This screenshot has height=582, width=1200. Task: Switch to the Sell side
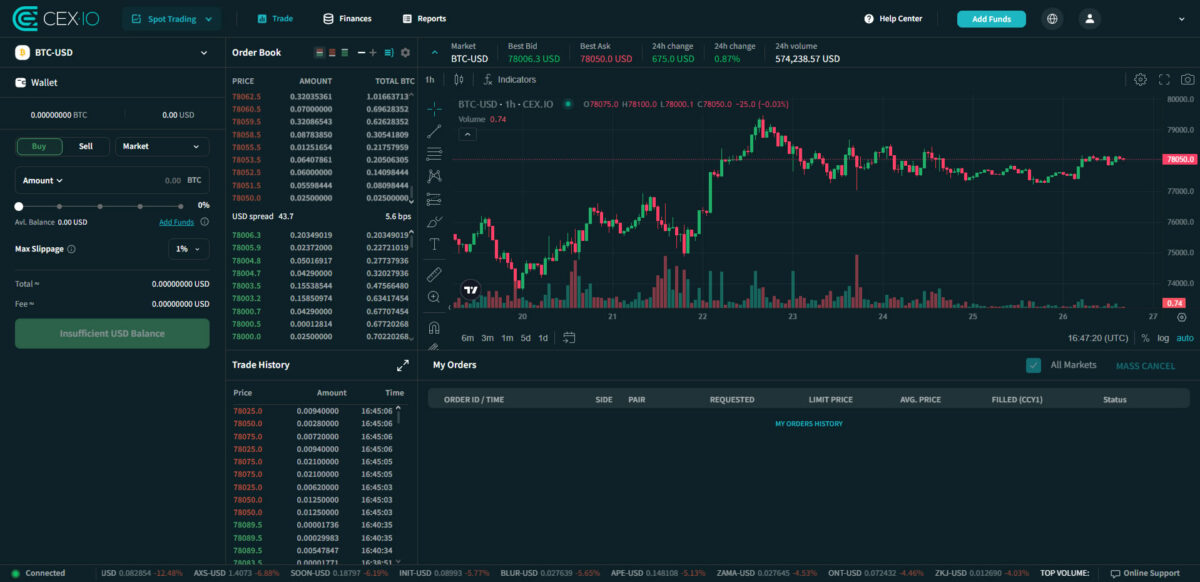coord(86,146)
